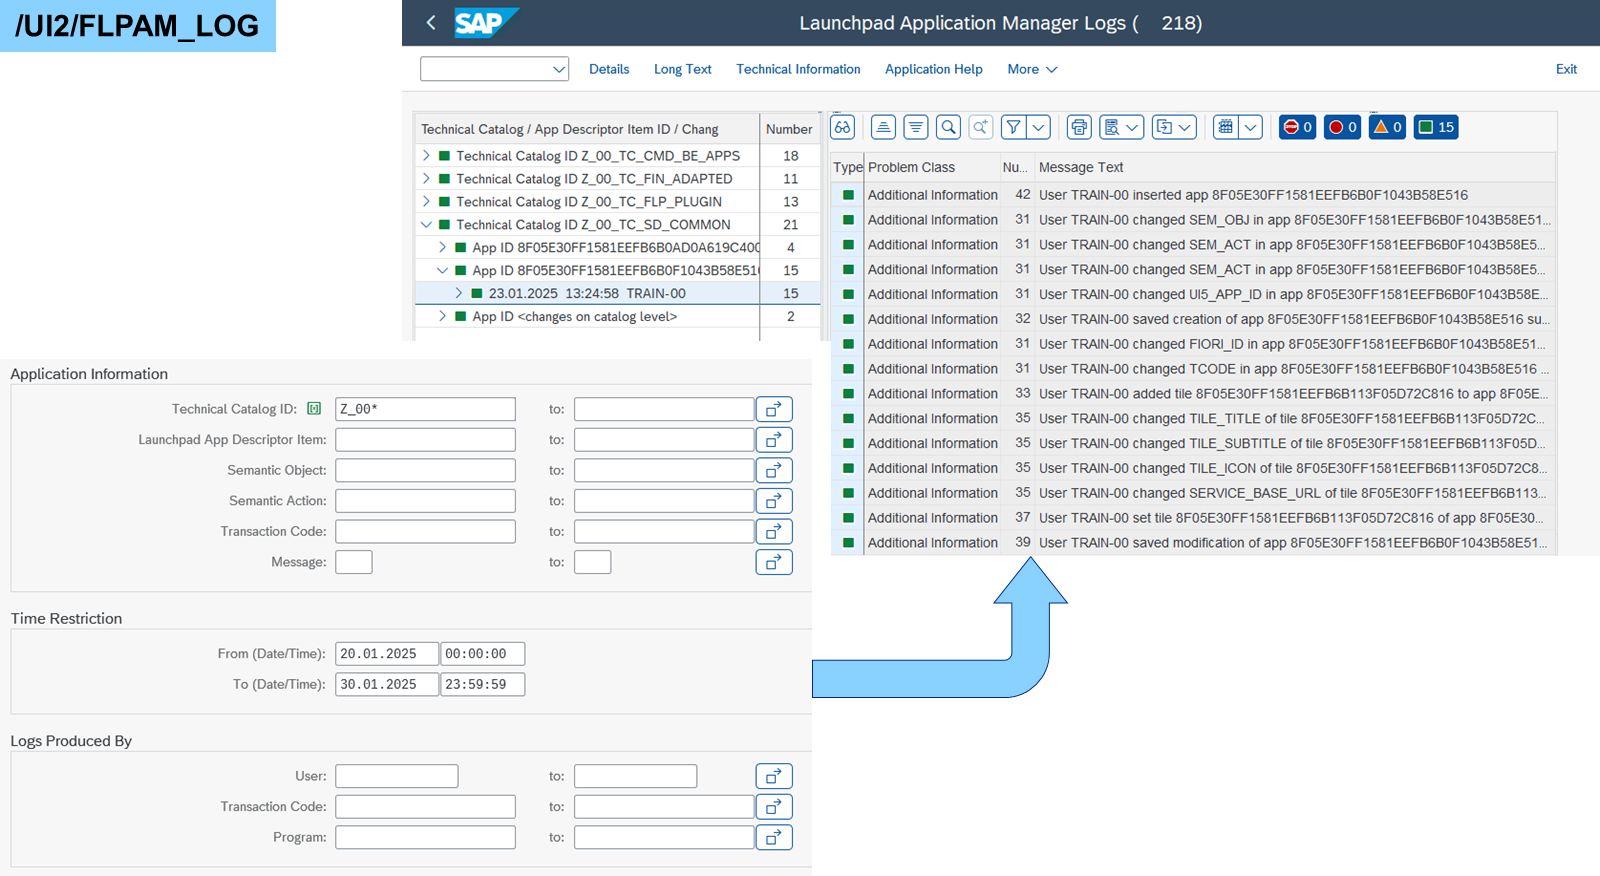Click the glasses display details icon
The image size is (1600, 876).
(843, 127)
